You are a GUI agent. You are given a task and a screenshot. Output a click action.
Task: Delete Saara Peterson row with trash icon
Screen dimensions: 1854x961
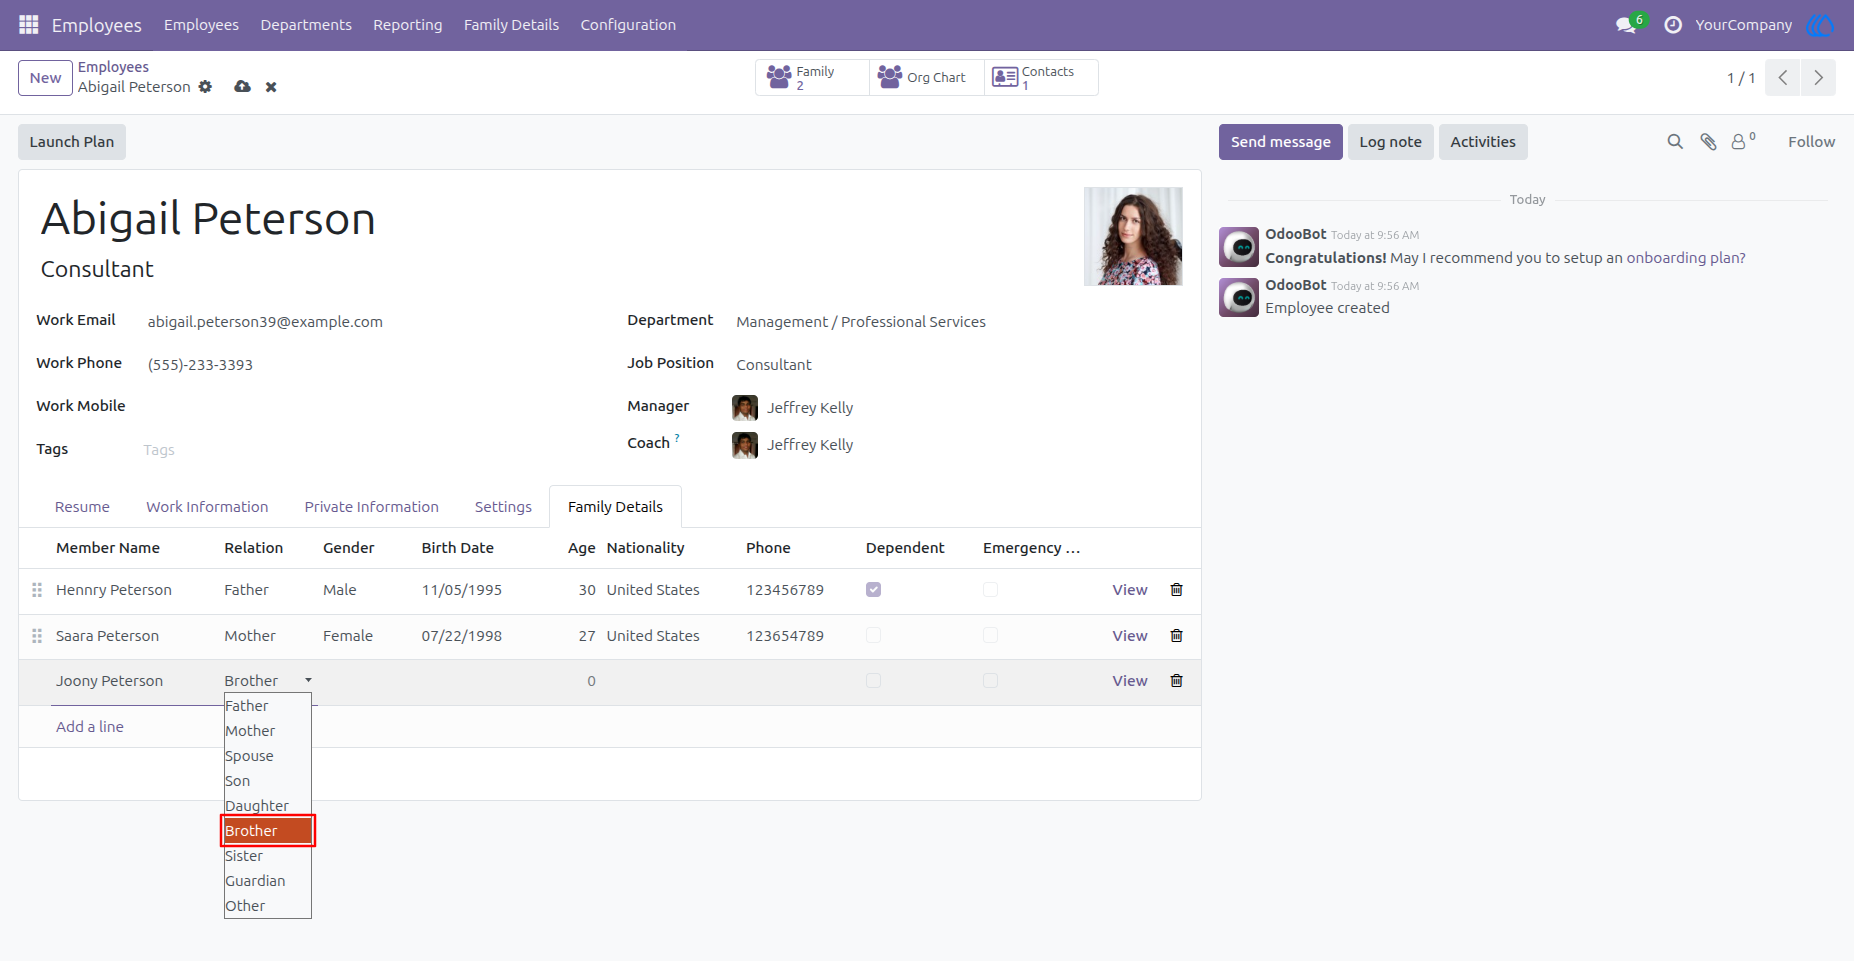1176,636
